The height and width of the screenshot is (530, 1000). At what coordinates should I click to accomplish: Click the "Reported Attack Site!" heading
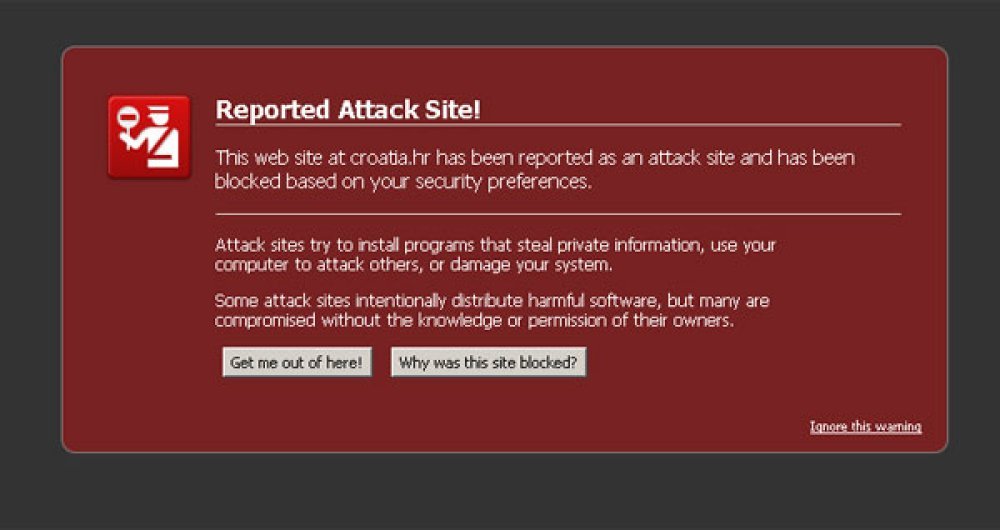pos(348,110)
